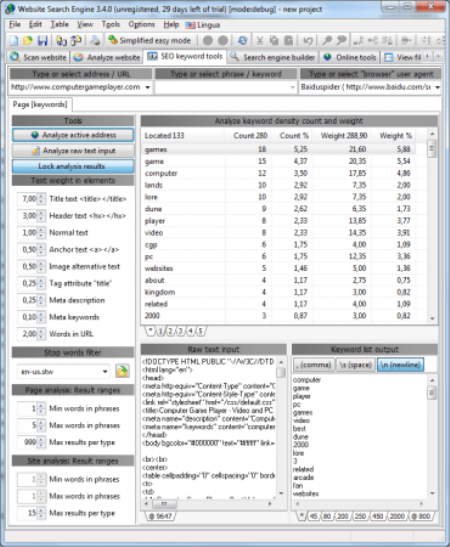
Task: Click the Cut scissors icon
Action: click(260, 41)
